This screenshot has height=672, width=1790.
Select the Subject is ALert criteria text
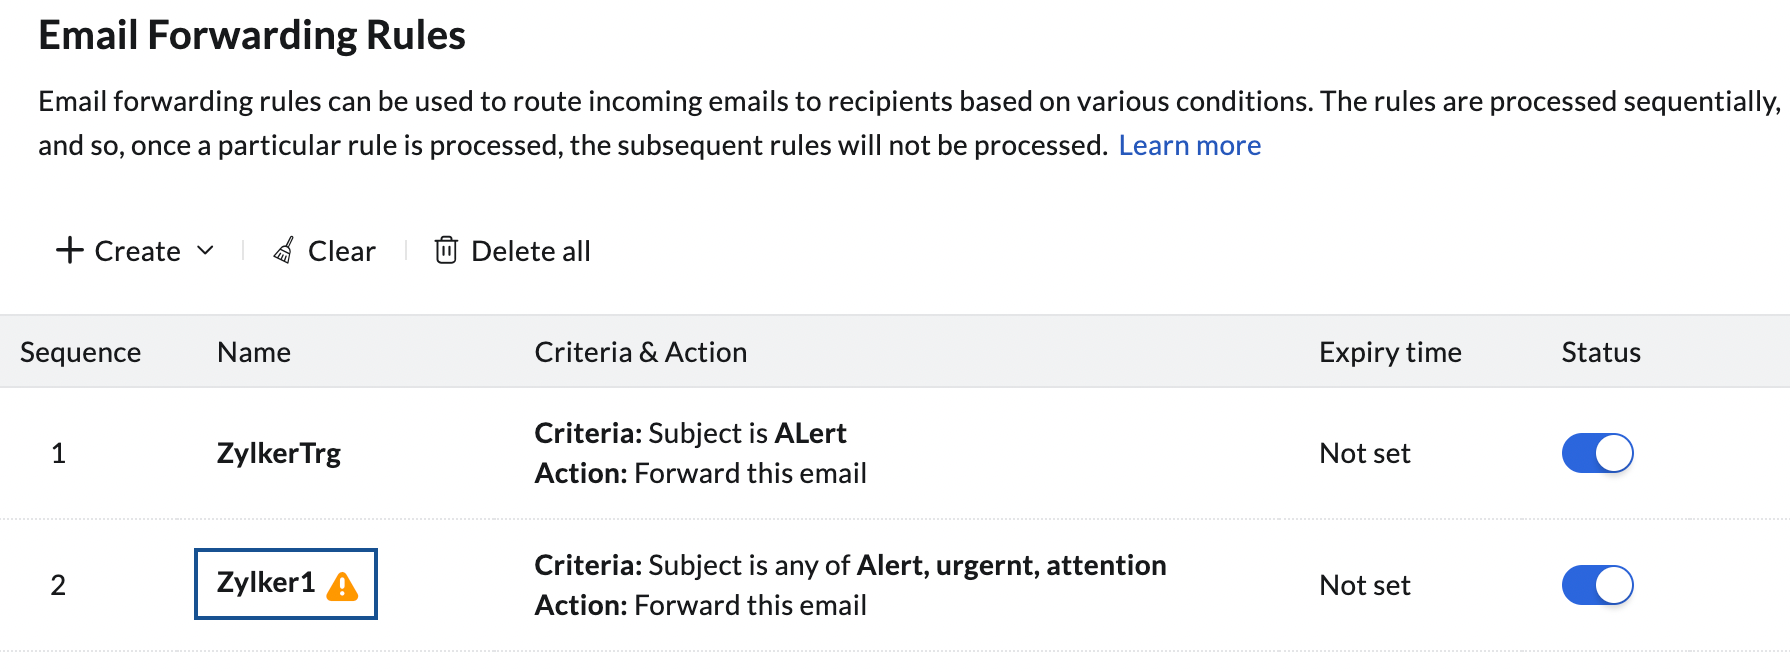(747, 433)
